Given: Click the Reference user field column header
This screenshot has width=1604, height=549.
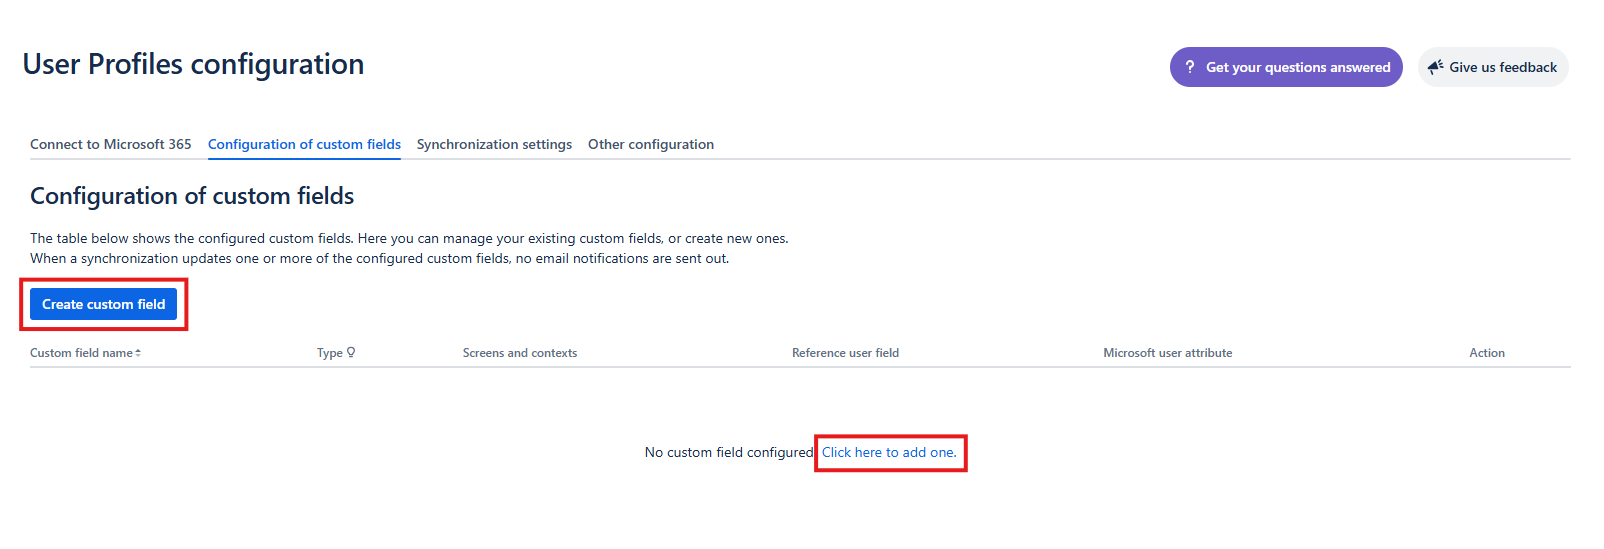Looking at the screenshot, I should [x=845, y=353].
